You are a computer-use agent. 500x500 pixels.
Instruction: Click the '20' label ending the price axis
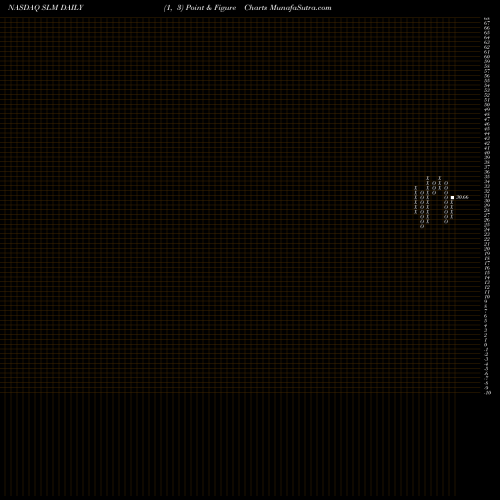tap(489, 393)
